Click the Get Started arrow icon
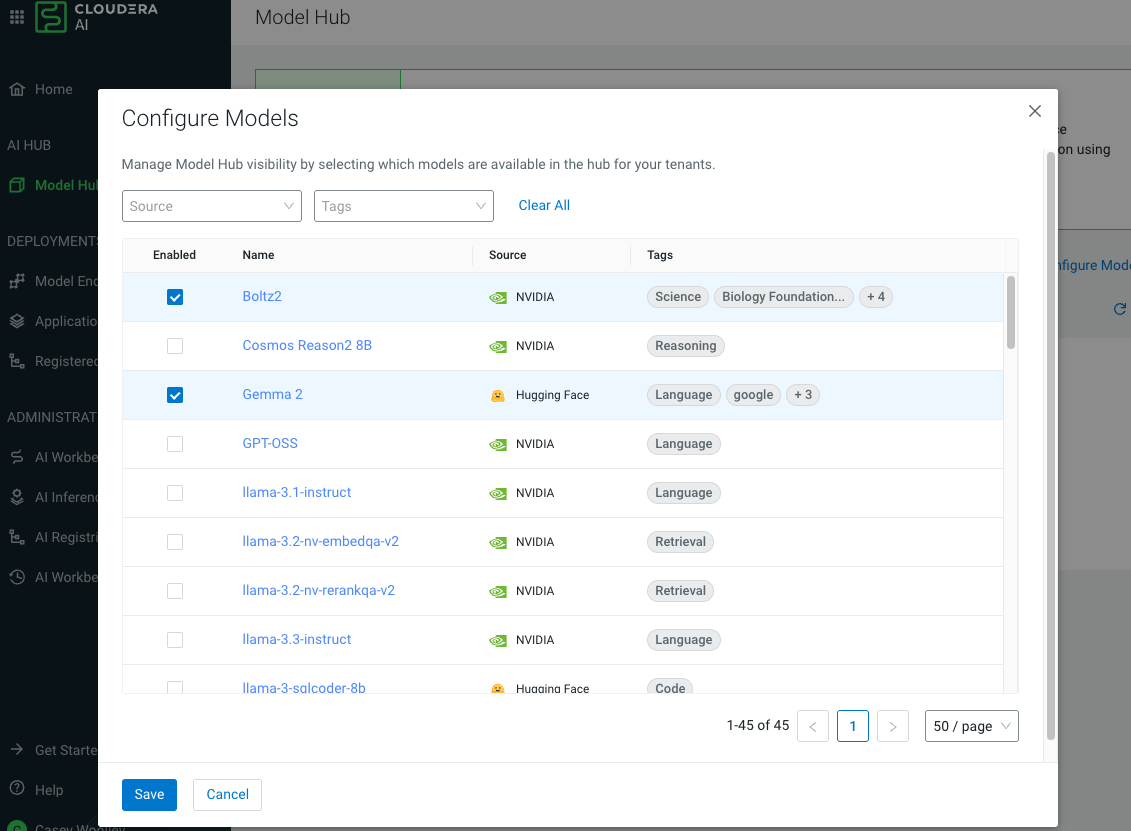The width and height of the screenshot is (1131, 831). pos(17,749)
